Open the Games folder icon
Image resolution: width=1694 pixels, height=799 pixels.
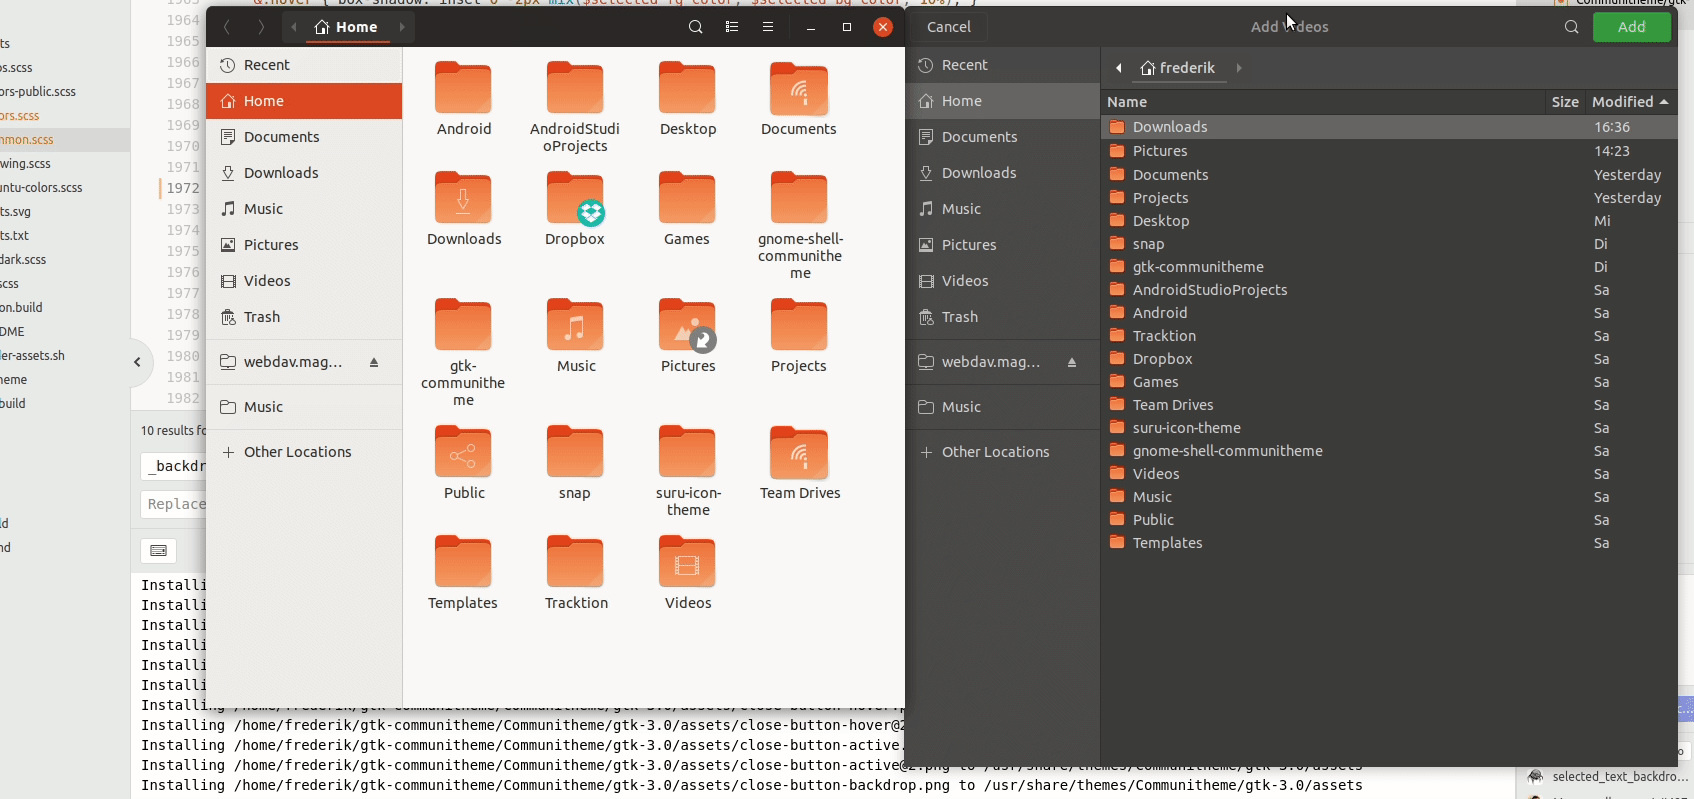tap(687, 198)
